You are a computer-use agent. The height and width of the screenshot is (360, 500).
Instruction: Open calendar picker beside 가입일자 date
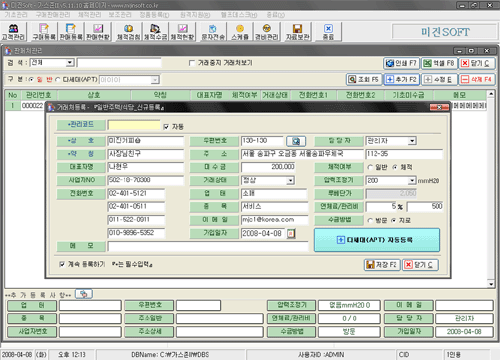pyautogui.click(x=291, y=233)
